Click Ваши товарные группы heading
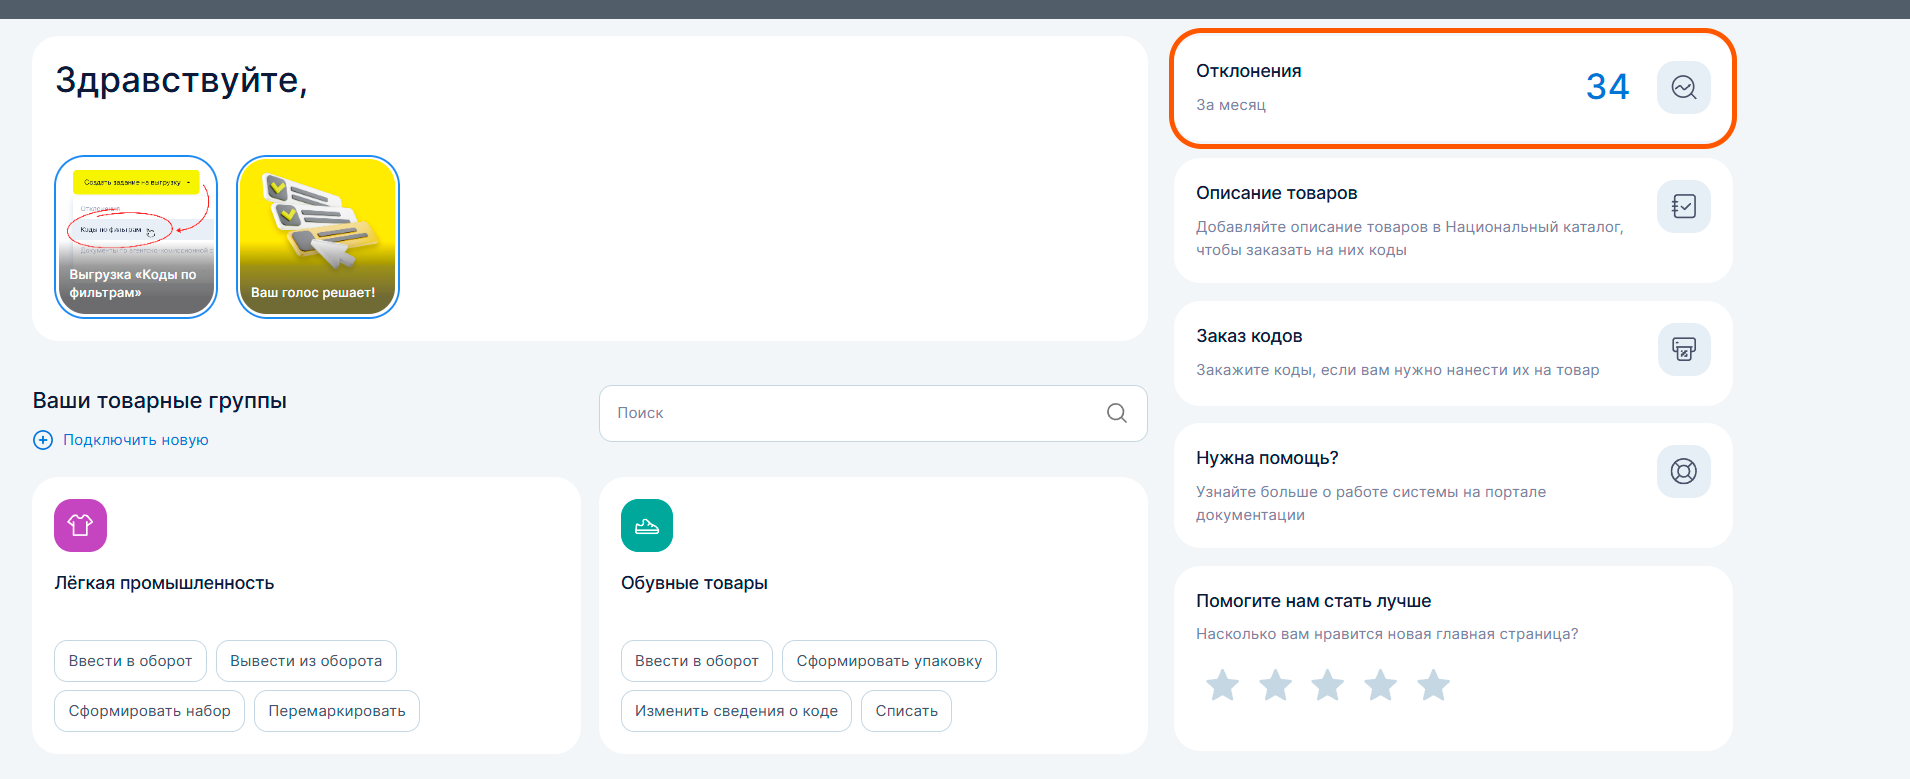The height and width of the screenshot is (779, 1910). 160,401
